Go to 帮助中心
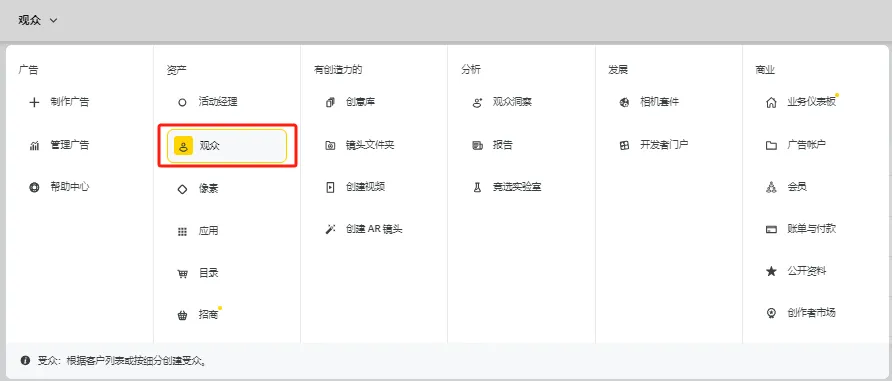 69,187
